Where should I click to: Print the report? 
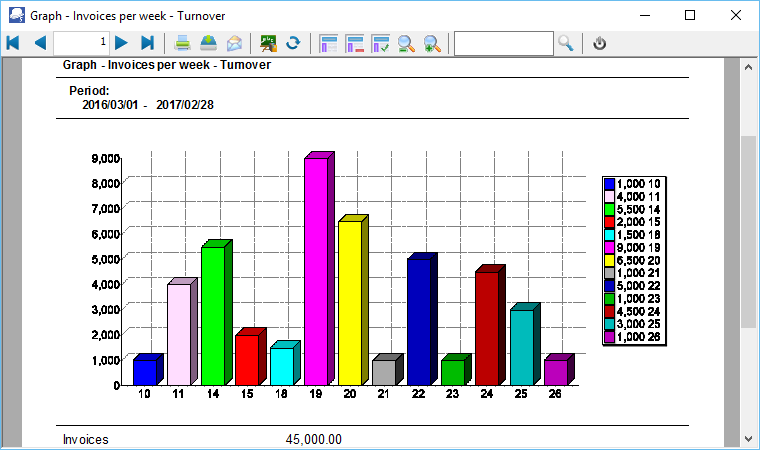point(183,43)
